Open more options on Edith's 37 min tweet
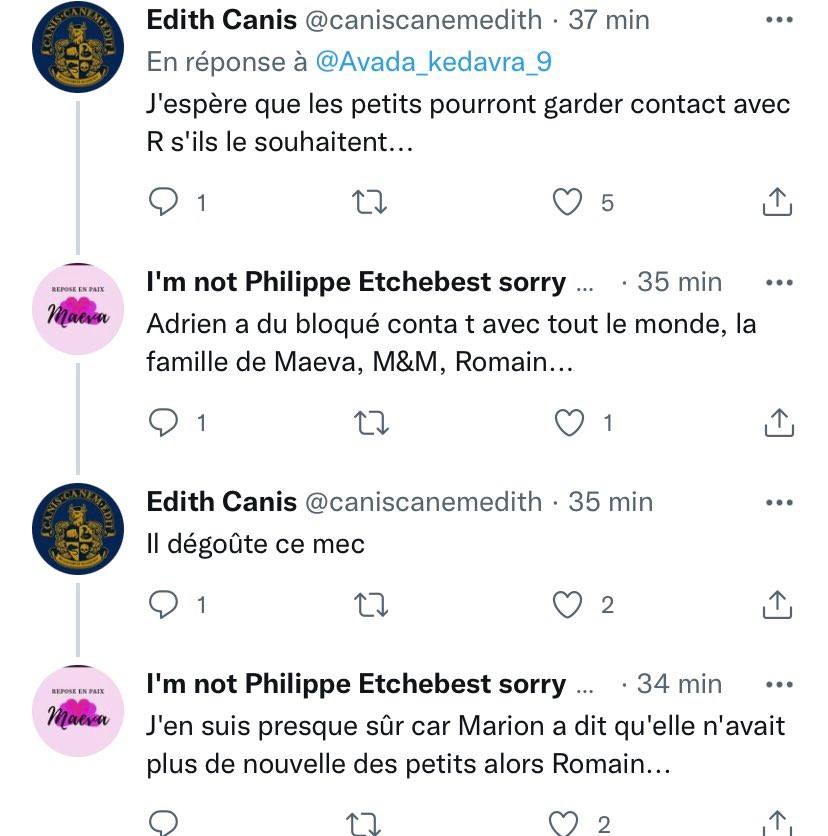The height and width of the screenshot is (836, 828). click(x=778, y=20)
